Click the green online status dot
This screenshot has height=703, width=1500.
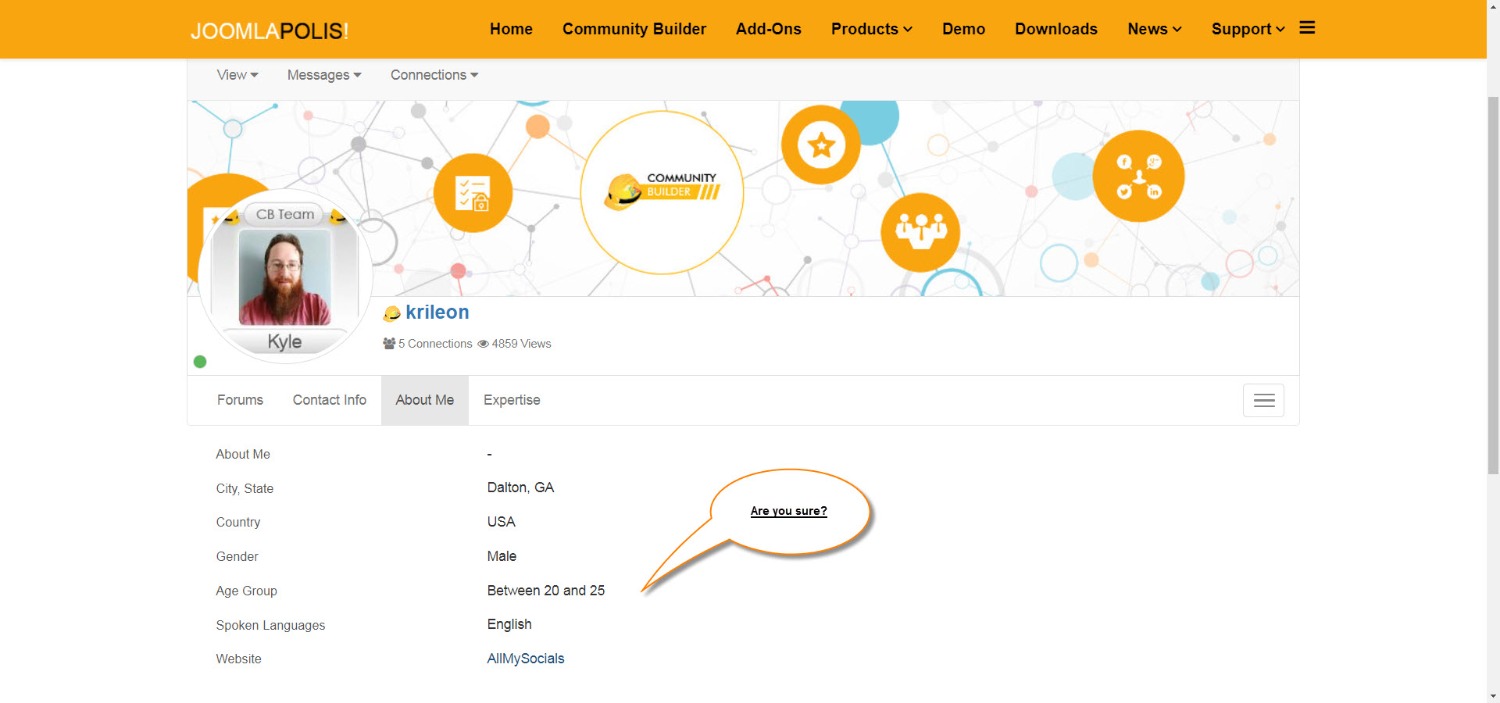[x=200, y=362]
